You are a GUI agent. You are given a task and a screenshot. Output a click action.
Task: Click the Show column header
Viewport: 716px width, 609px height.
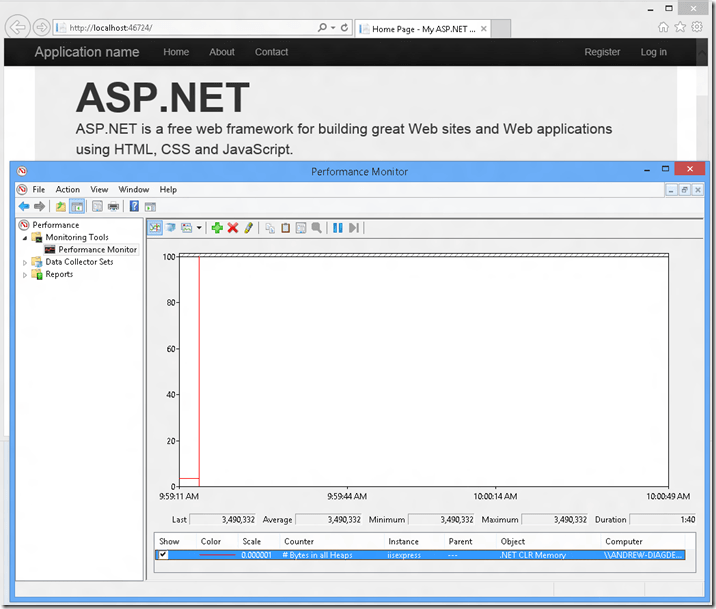(x=169, y=541)
